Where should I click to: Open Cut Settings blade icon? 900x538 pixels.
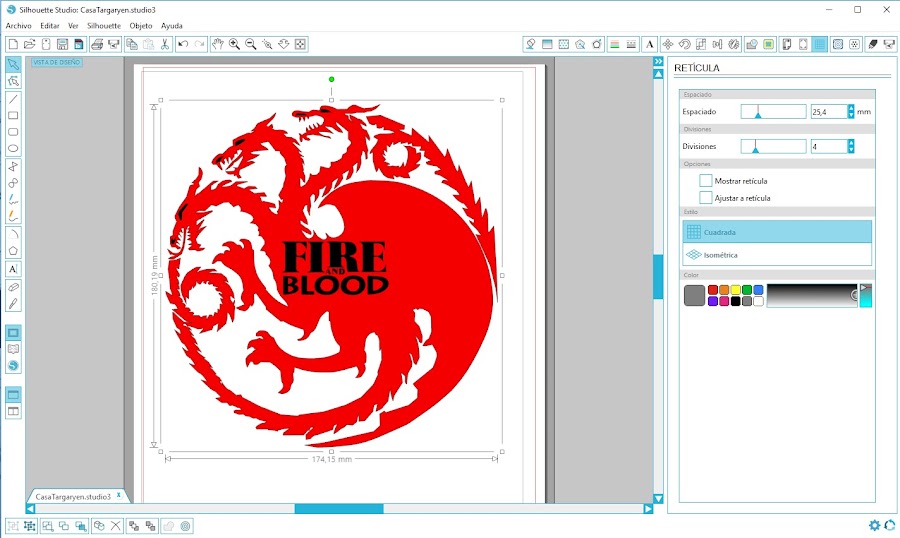pos(873,44)
